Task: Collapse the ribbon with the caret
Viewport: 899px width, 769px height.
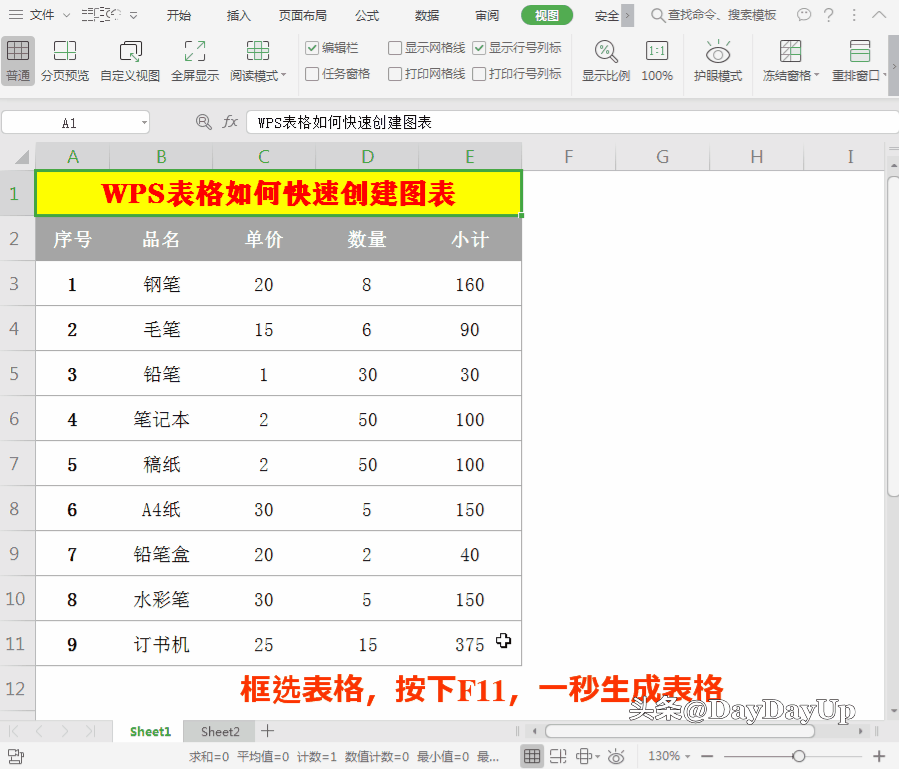Action: [x=879, y=15]
